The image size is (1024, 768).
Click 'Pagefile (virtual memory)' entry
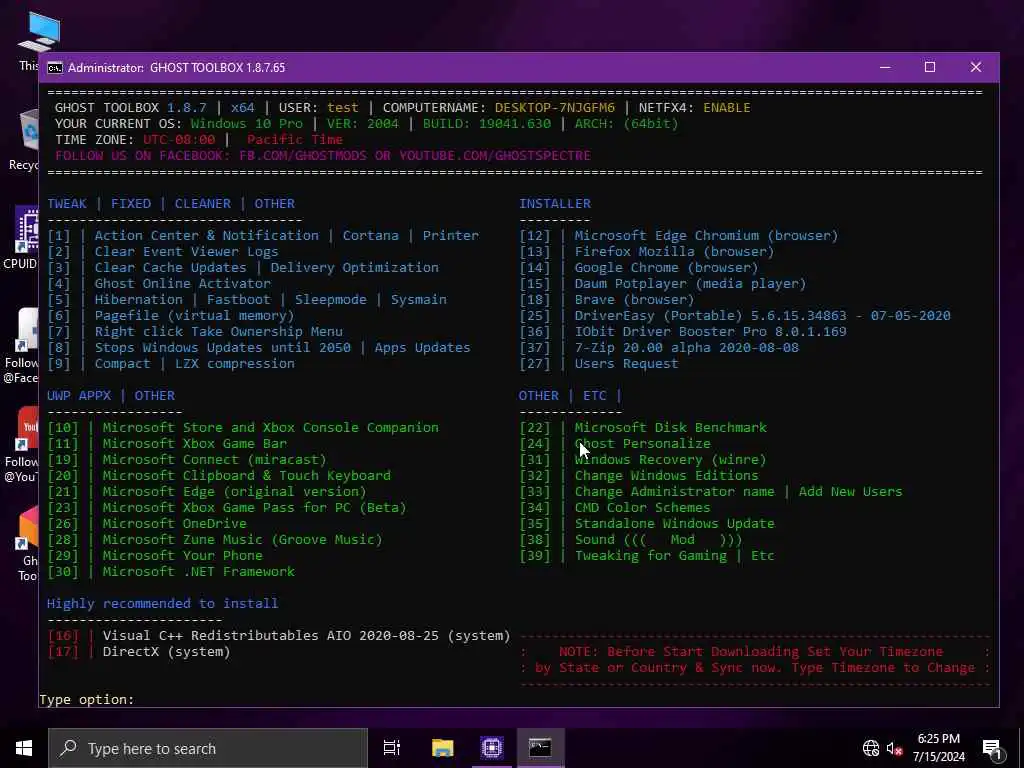195,315
